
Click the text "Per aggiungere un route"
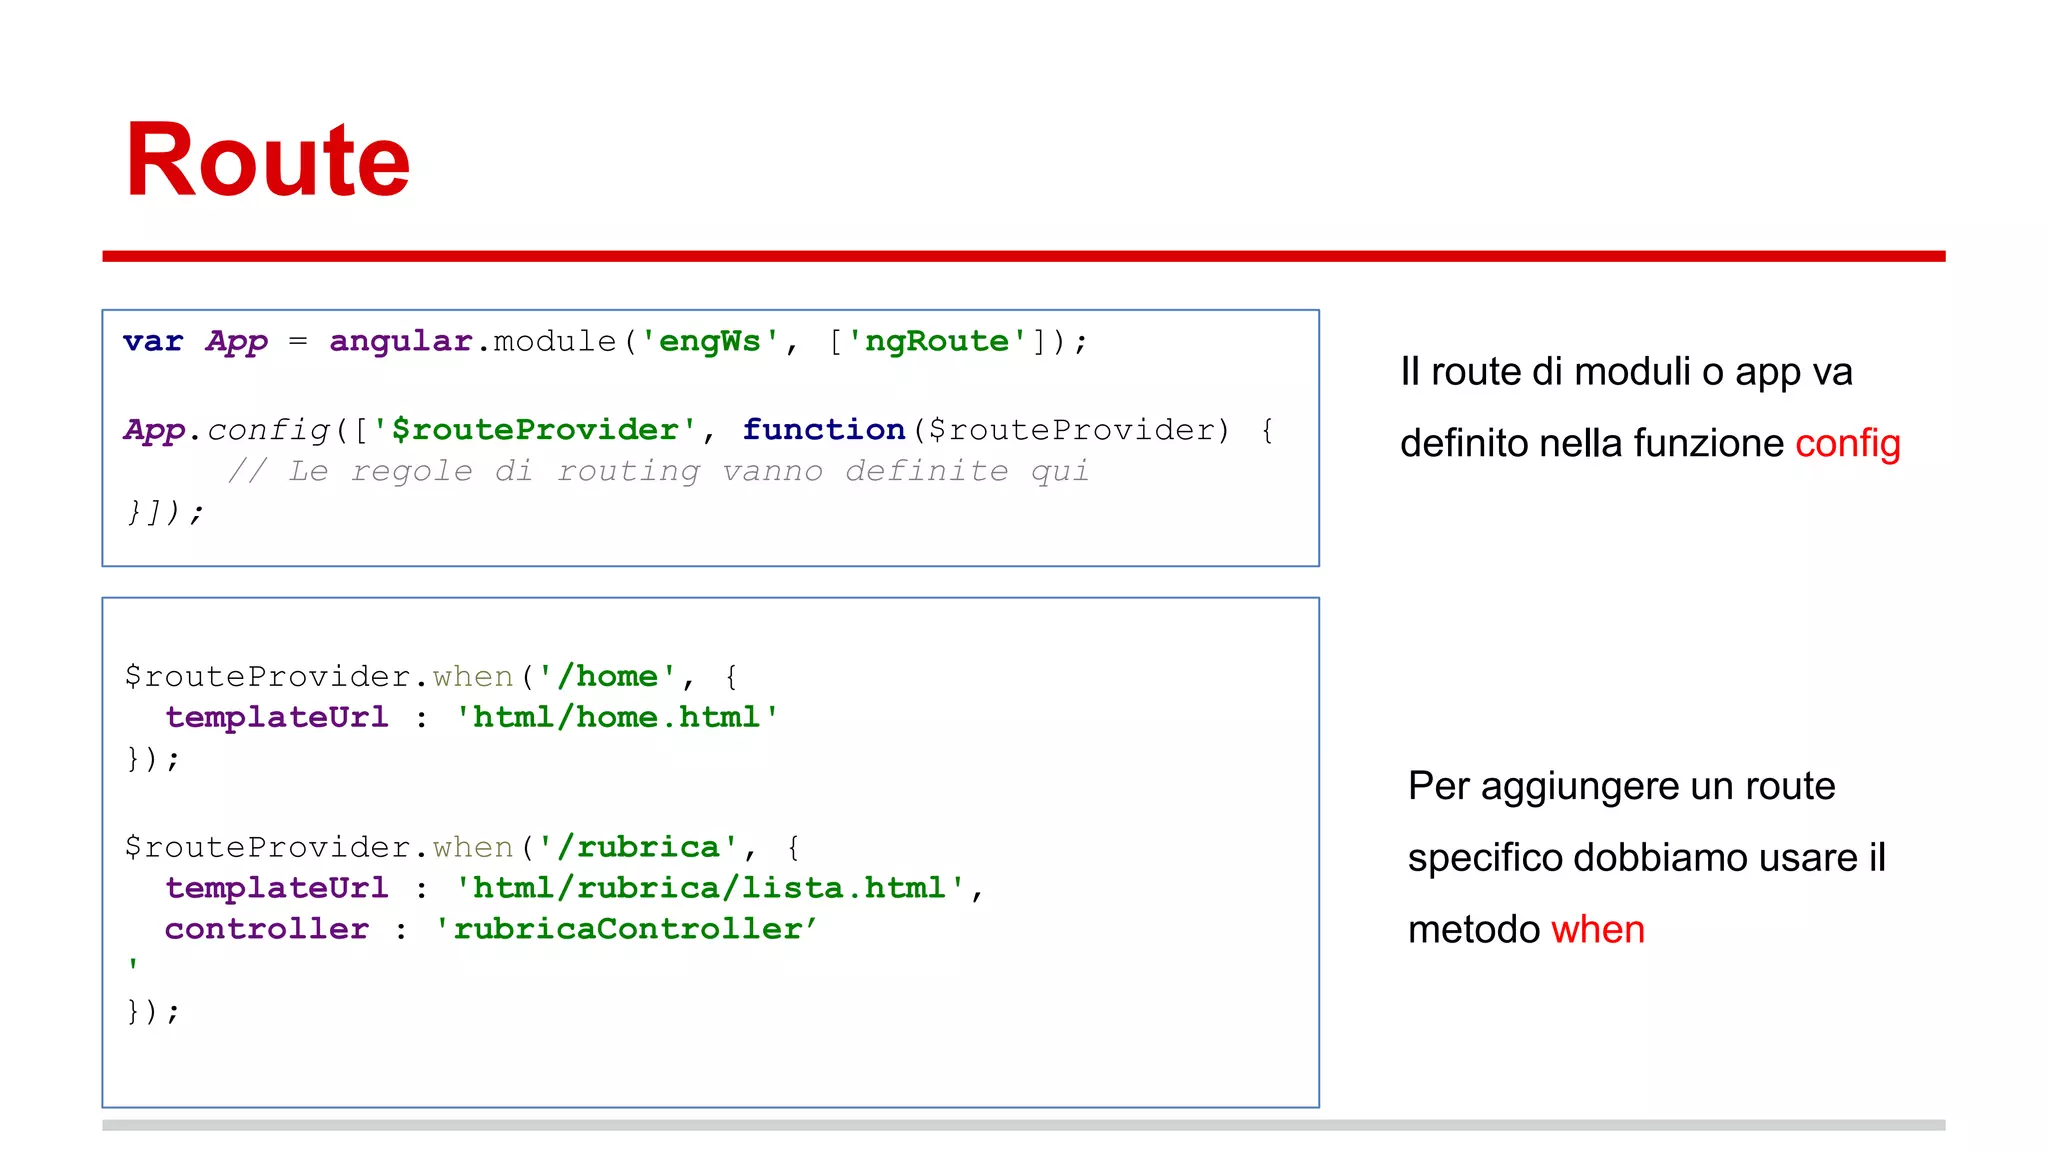(1621, 787)
